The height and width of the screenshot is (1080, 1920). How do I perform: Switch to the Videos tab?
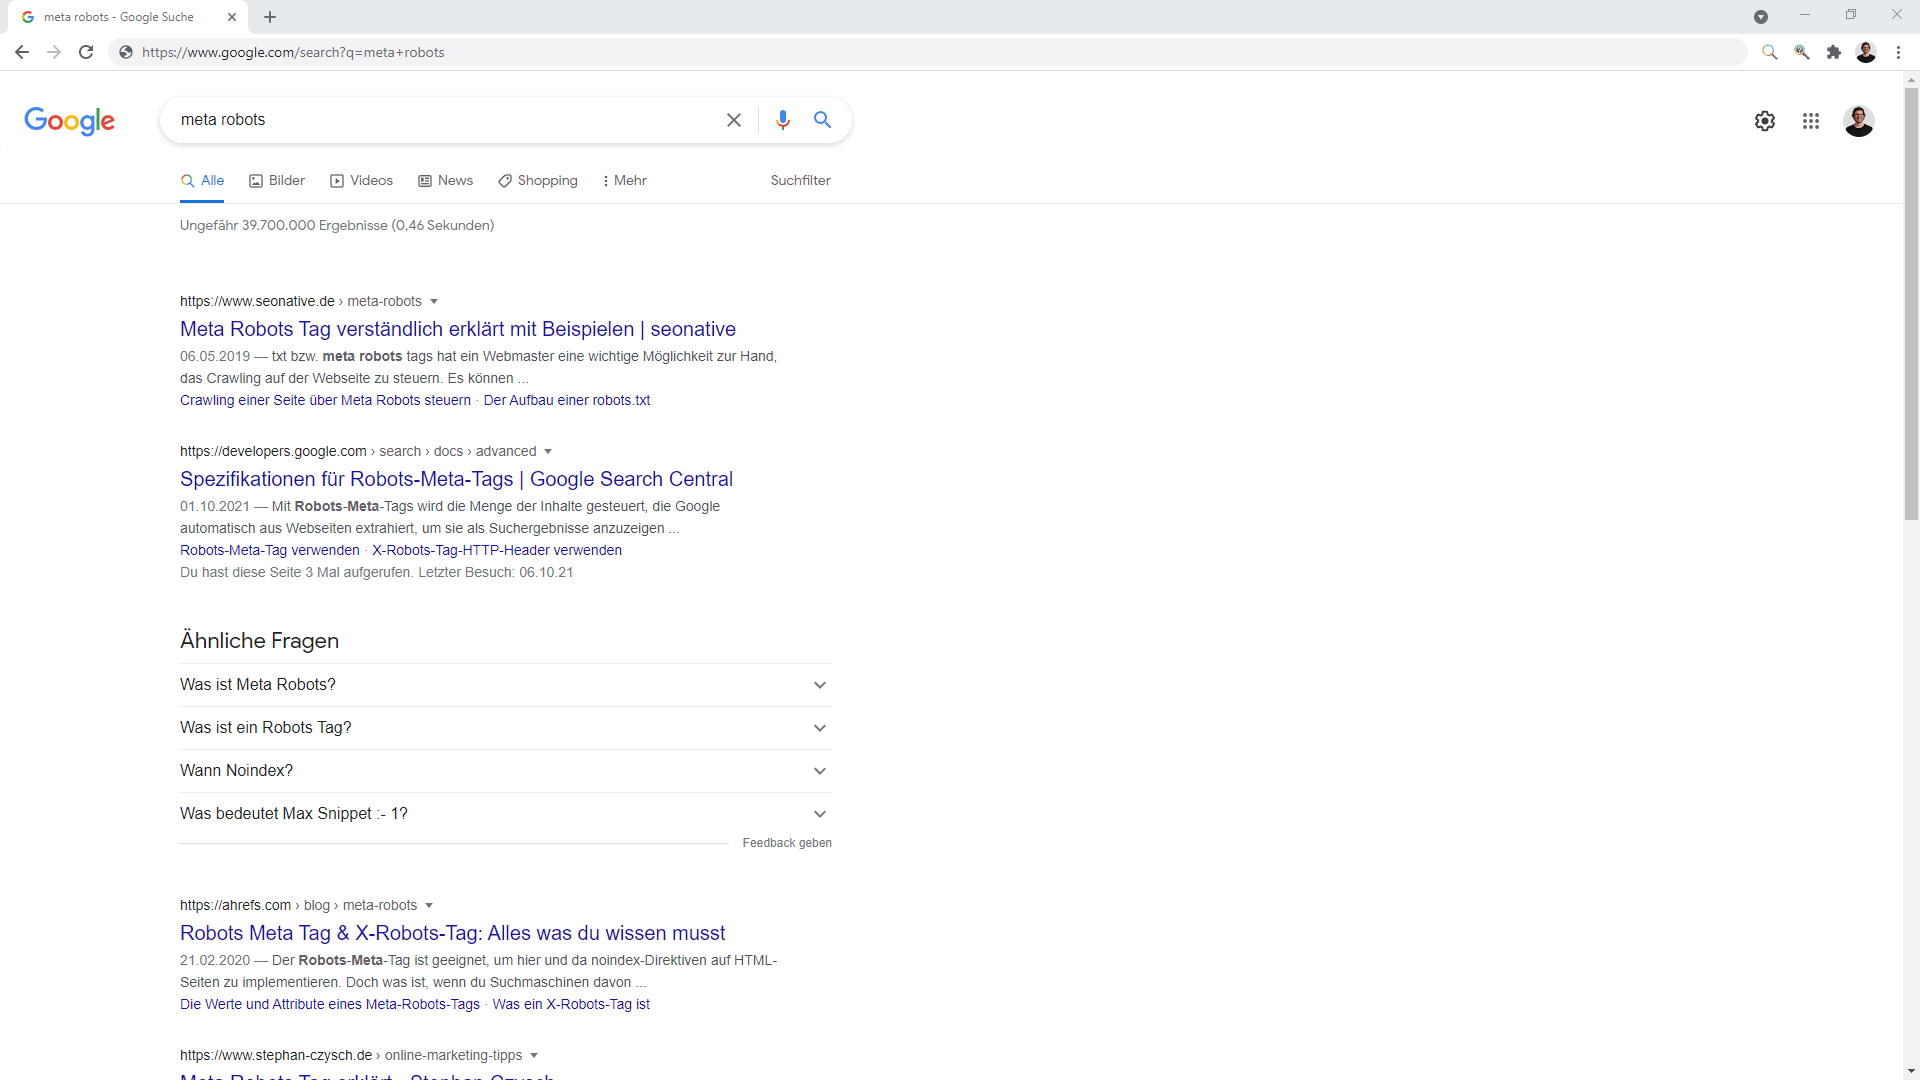coord(361,180)
